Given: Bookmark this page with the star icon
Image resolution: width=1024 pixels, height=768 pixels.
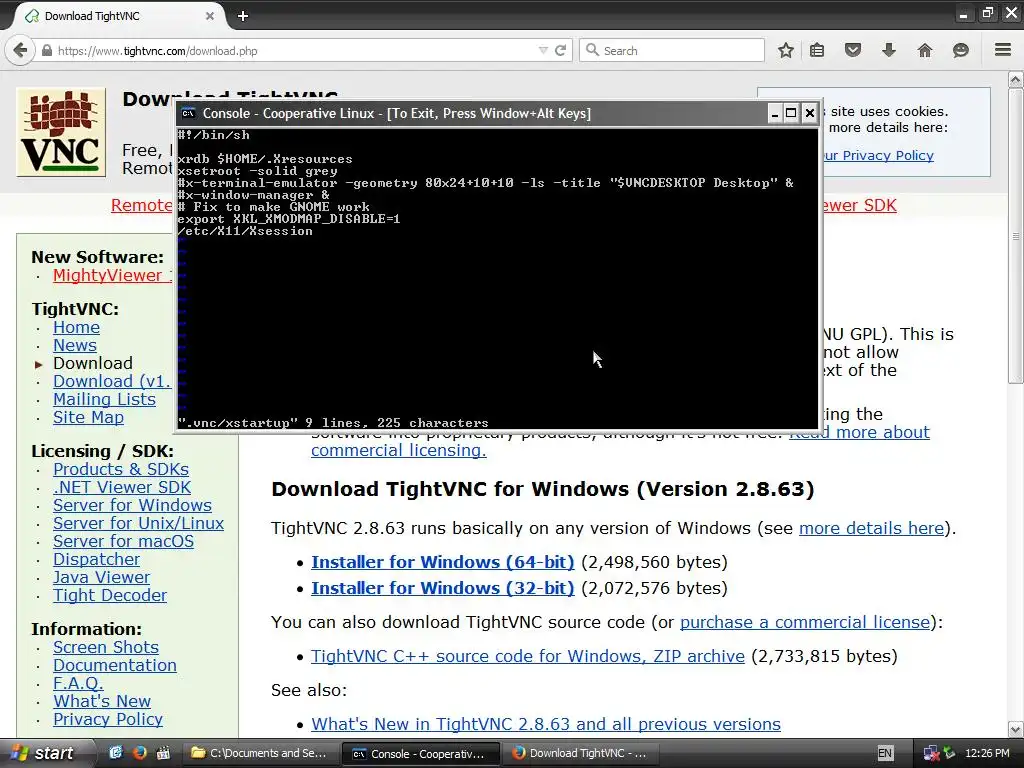Looking at the screenshot, I should pos(786,50).
